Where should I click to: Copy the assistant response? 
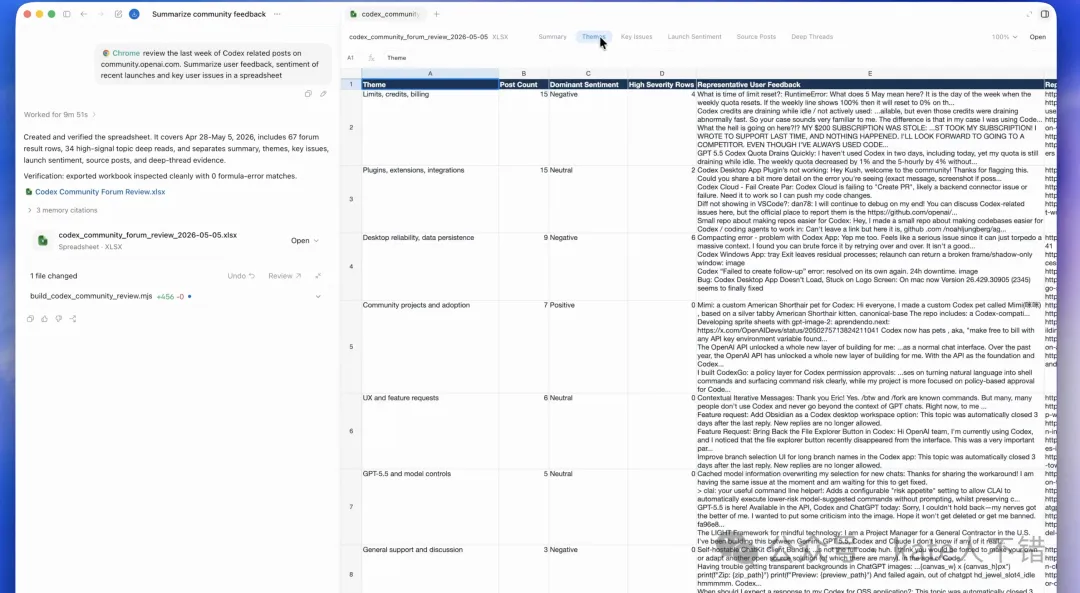pos(30,319)
